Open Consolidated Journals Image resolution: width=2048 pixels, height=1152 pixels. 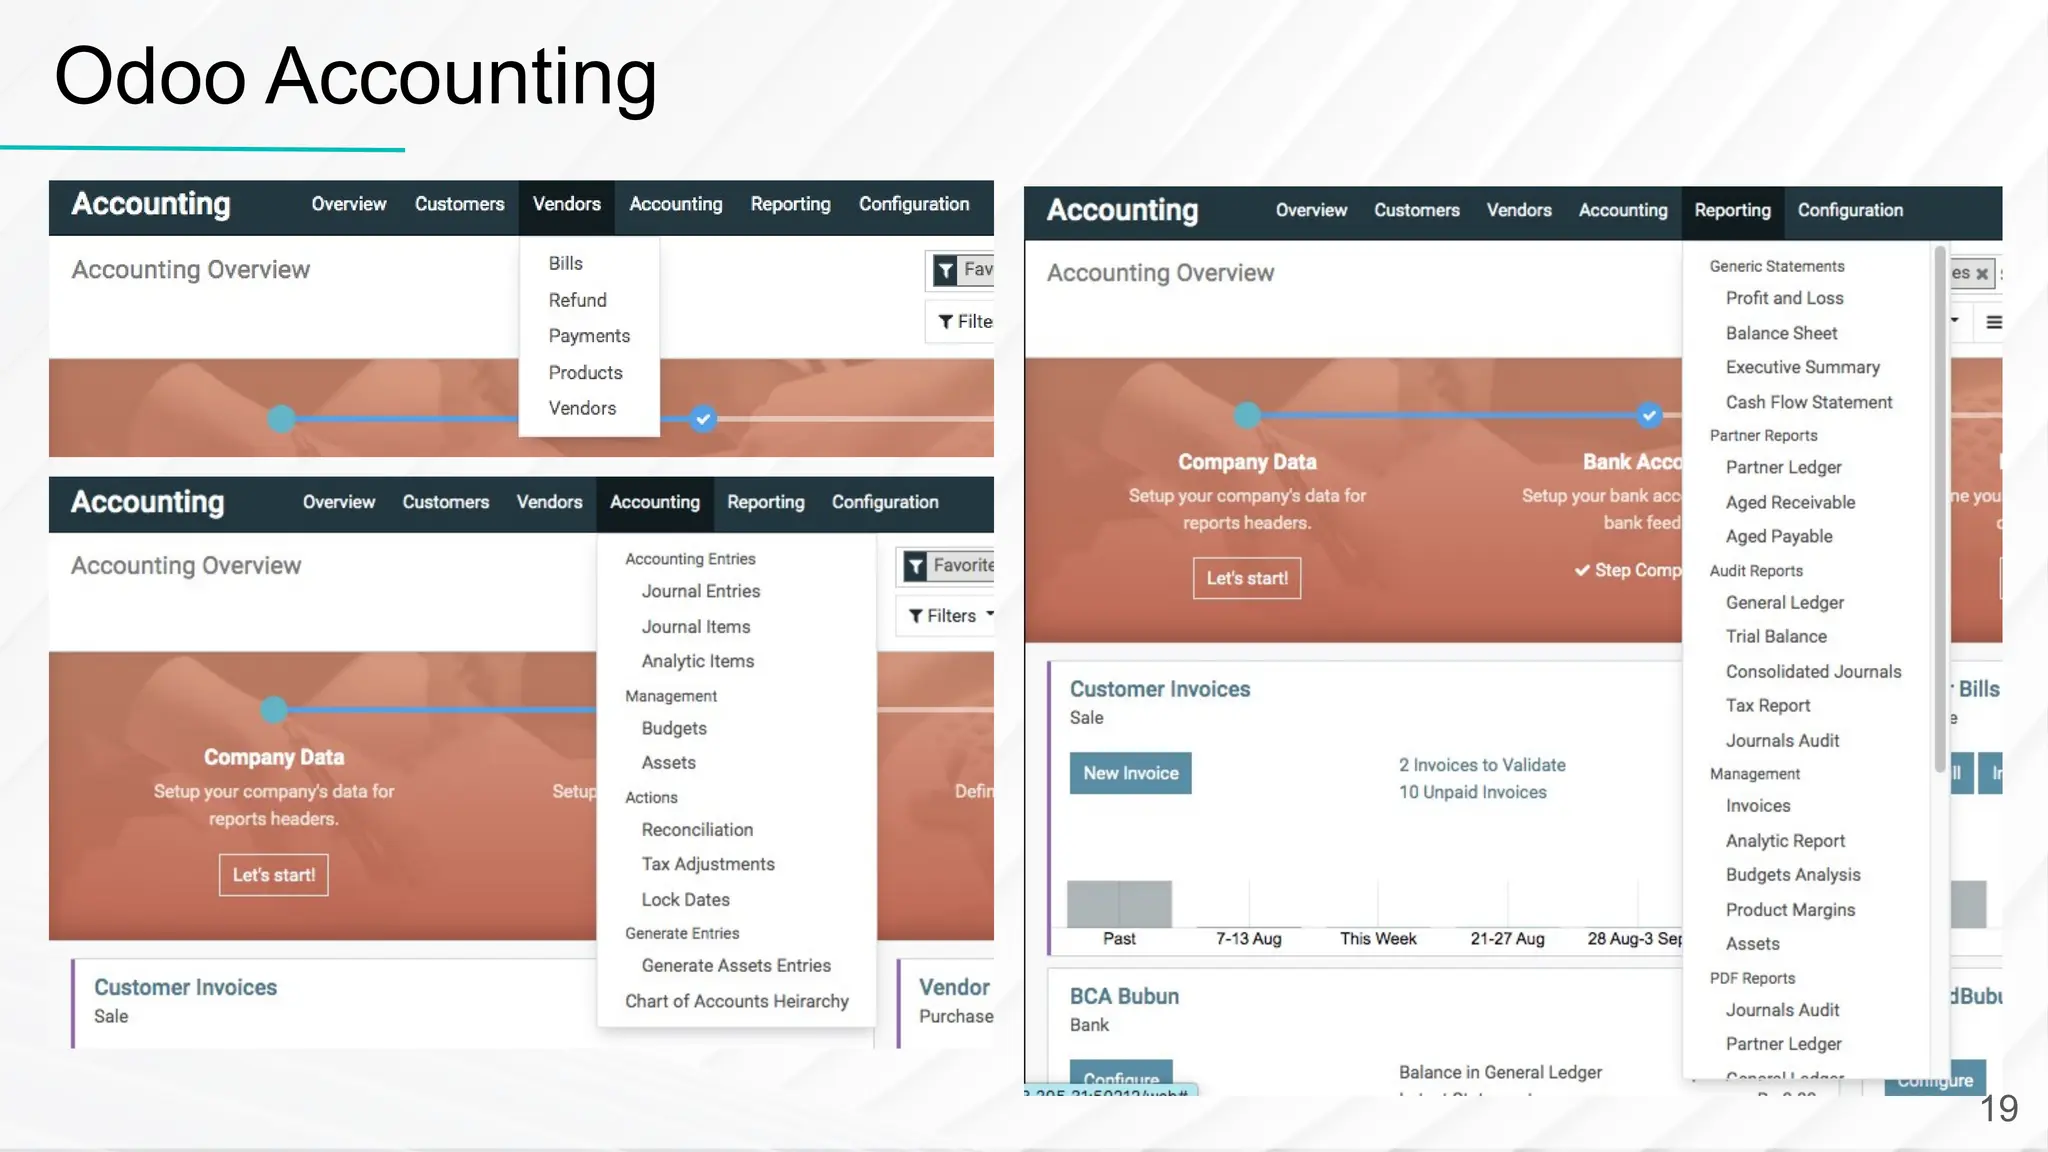1813,671
